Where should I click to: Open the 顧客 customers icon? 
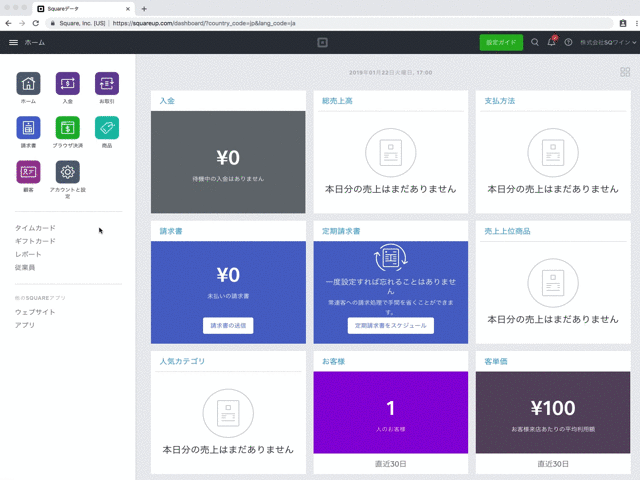point(28,172)
